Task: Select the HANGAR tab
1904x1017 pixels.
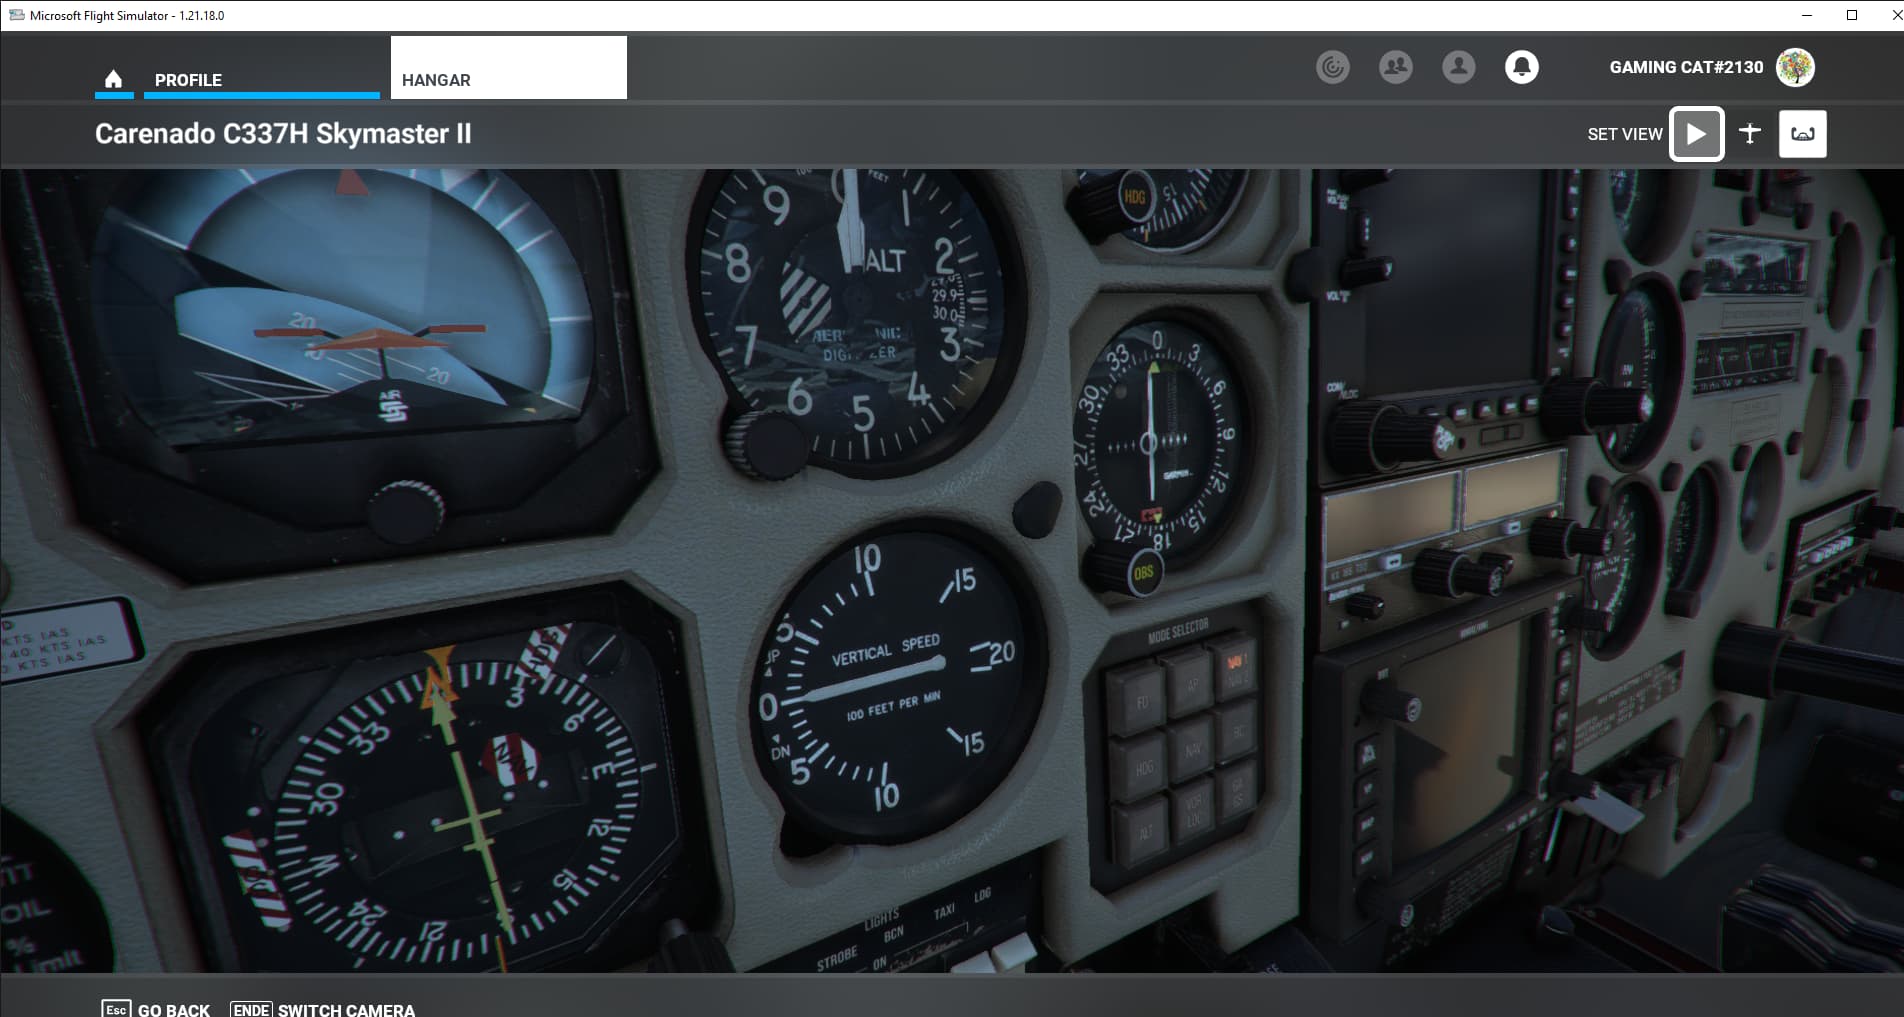Action: [508, 68]
